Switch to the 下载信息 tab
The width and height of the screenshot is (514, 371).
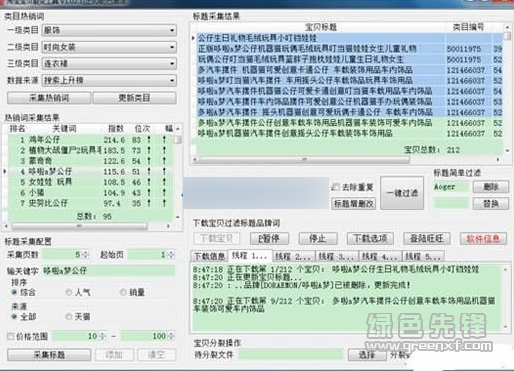(x=210, y=256)
